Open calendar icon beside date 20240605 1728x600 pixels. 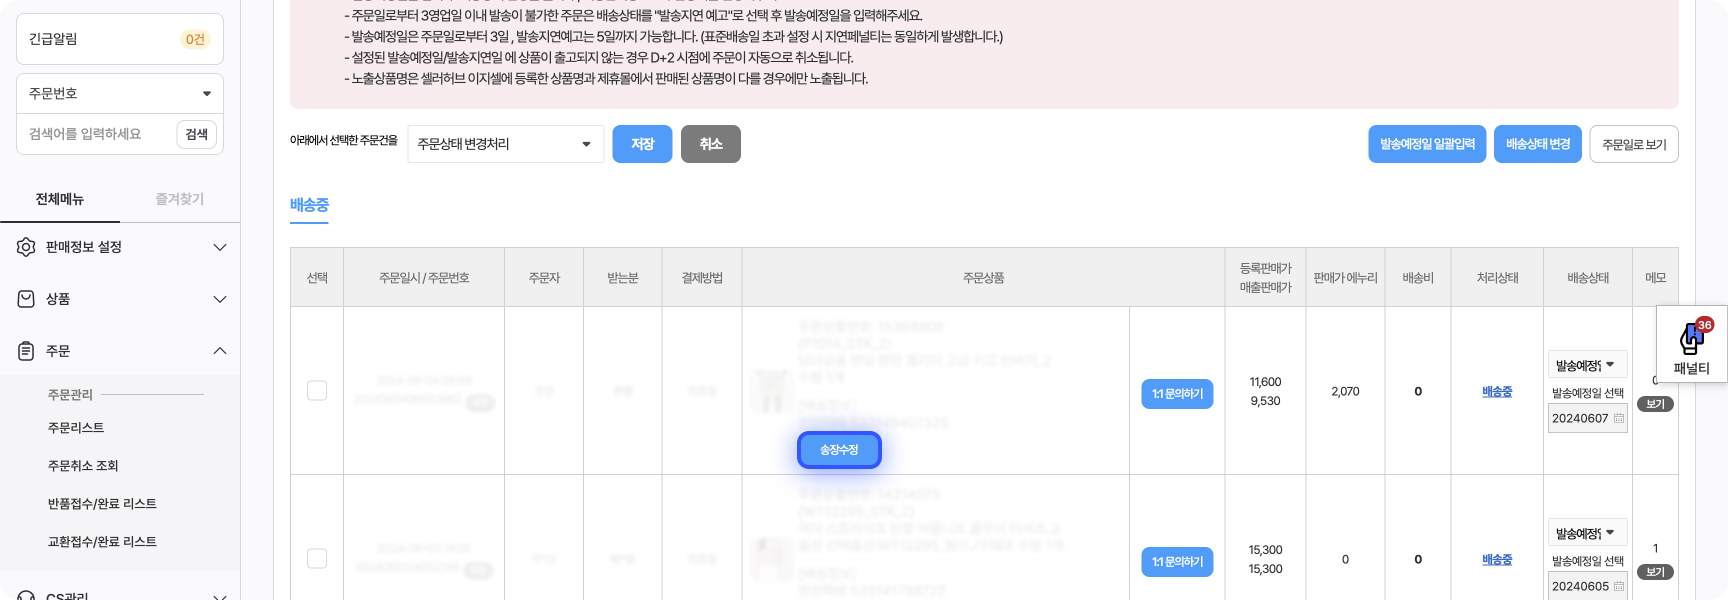pyautogui.click(x=1619, y=586)
